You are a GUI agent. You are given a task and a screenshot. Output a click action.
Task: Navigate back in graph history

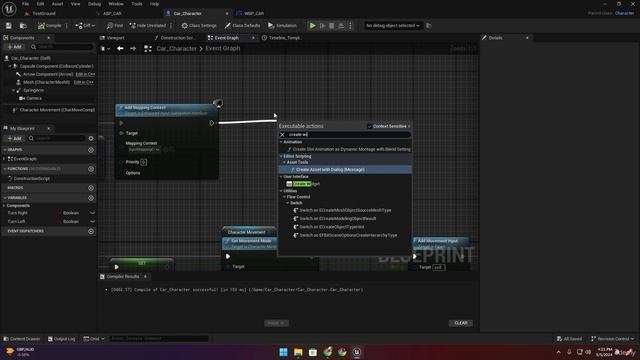pyautogui.click(x=120, y=49)
